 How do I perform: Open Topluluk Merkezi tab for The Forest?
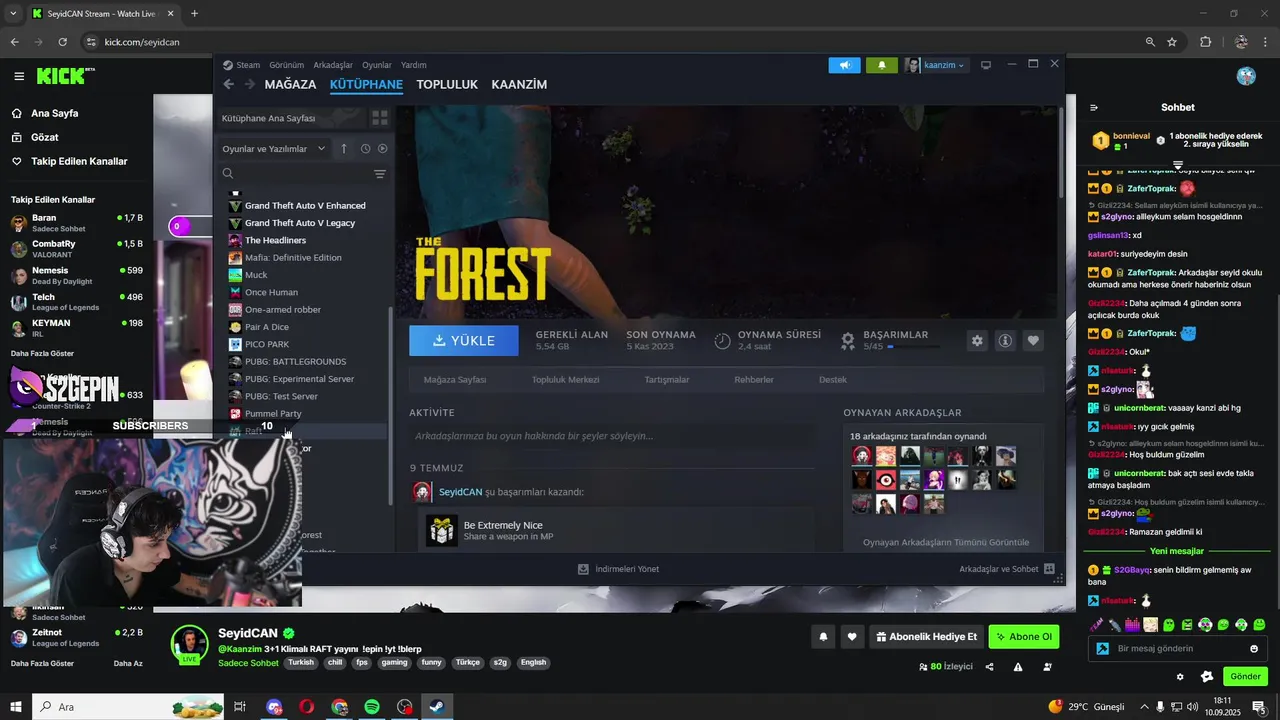pyautogui.click(x=565, y=380)
